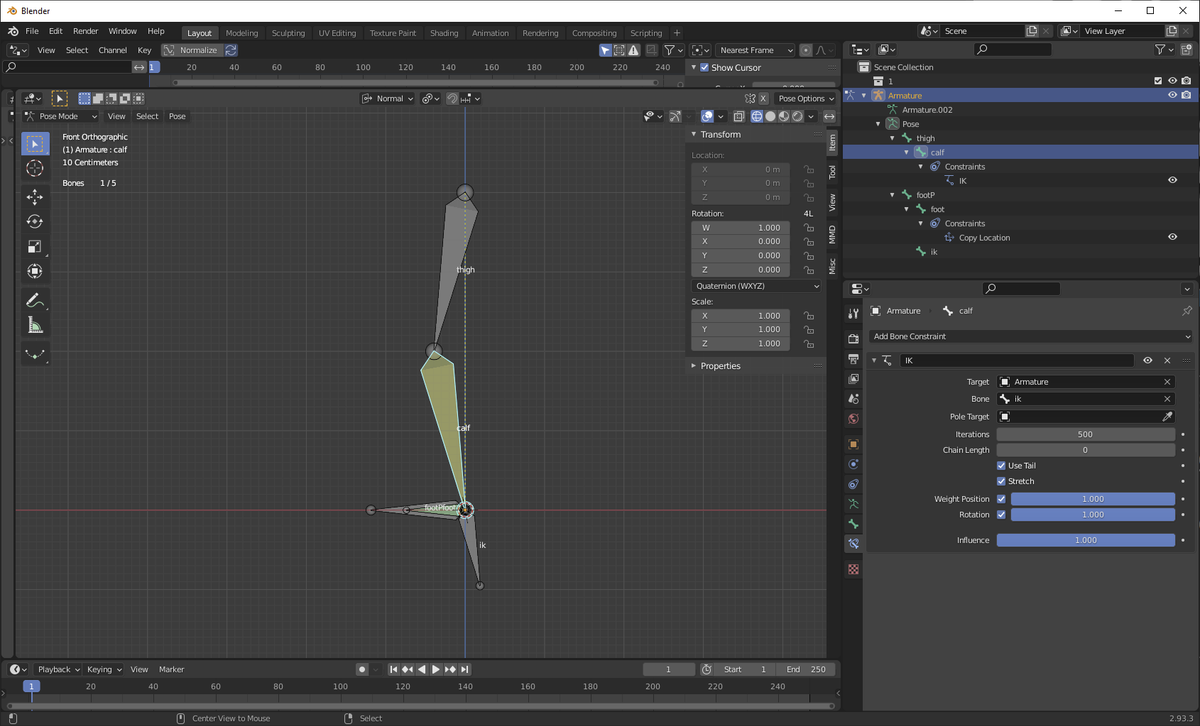Select the Measure tool

tap(35, 325)
